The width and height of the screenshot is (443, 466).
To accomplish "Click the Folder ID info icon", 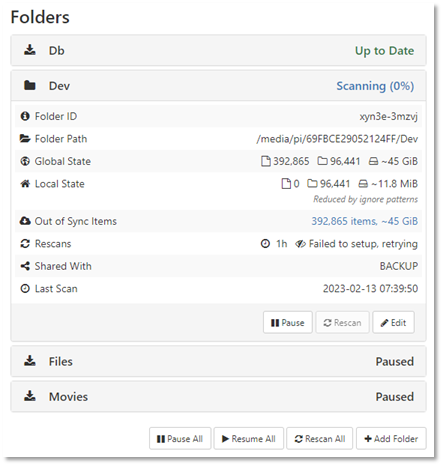I will point(25,116).
